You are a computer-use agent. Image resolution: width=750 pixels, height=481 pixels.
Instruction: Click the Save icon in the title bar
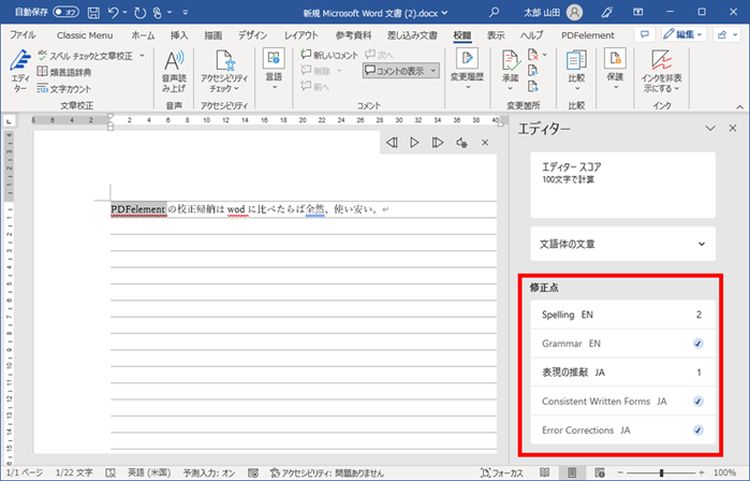[x=94, y=13]
